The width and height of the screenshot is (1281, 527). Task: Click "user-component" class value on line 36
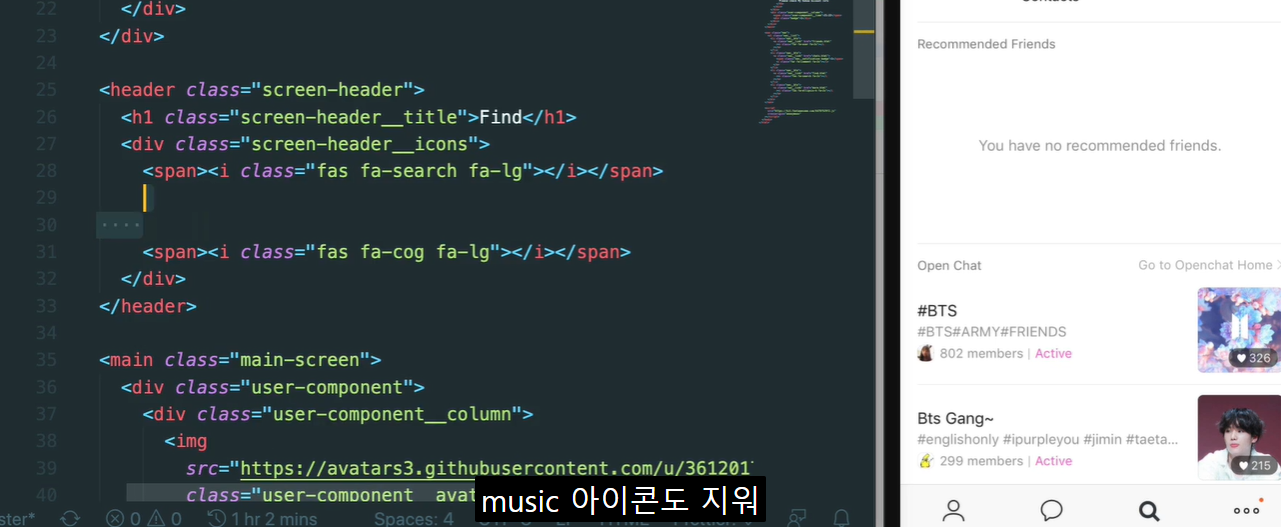tap(326, 387)
